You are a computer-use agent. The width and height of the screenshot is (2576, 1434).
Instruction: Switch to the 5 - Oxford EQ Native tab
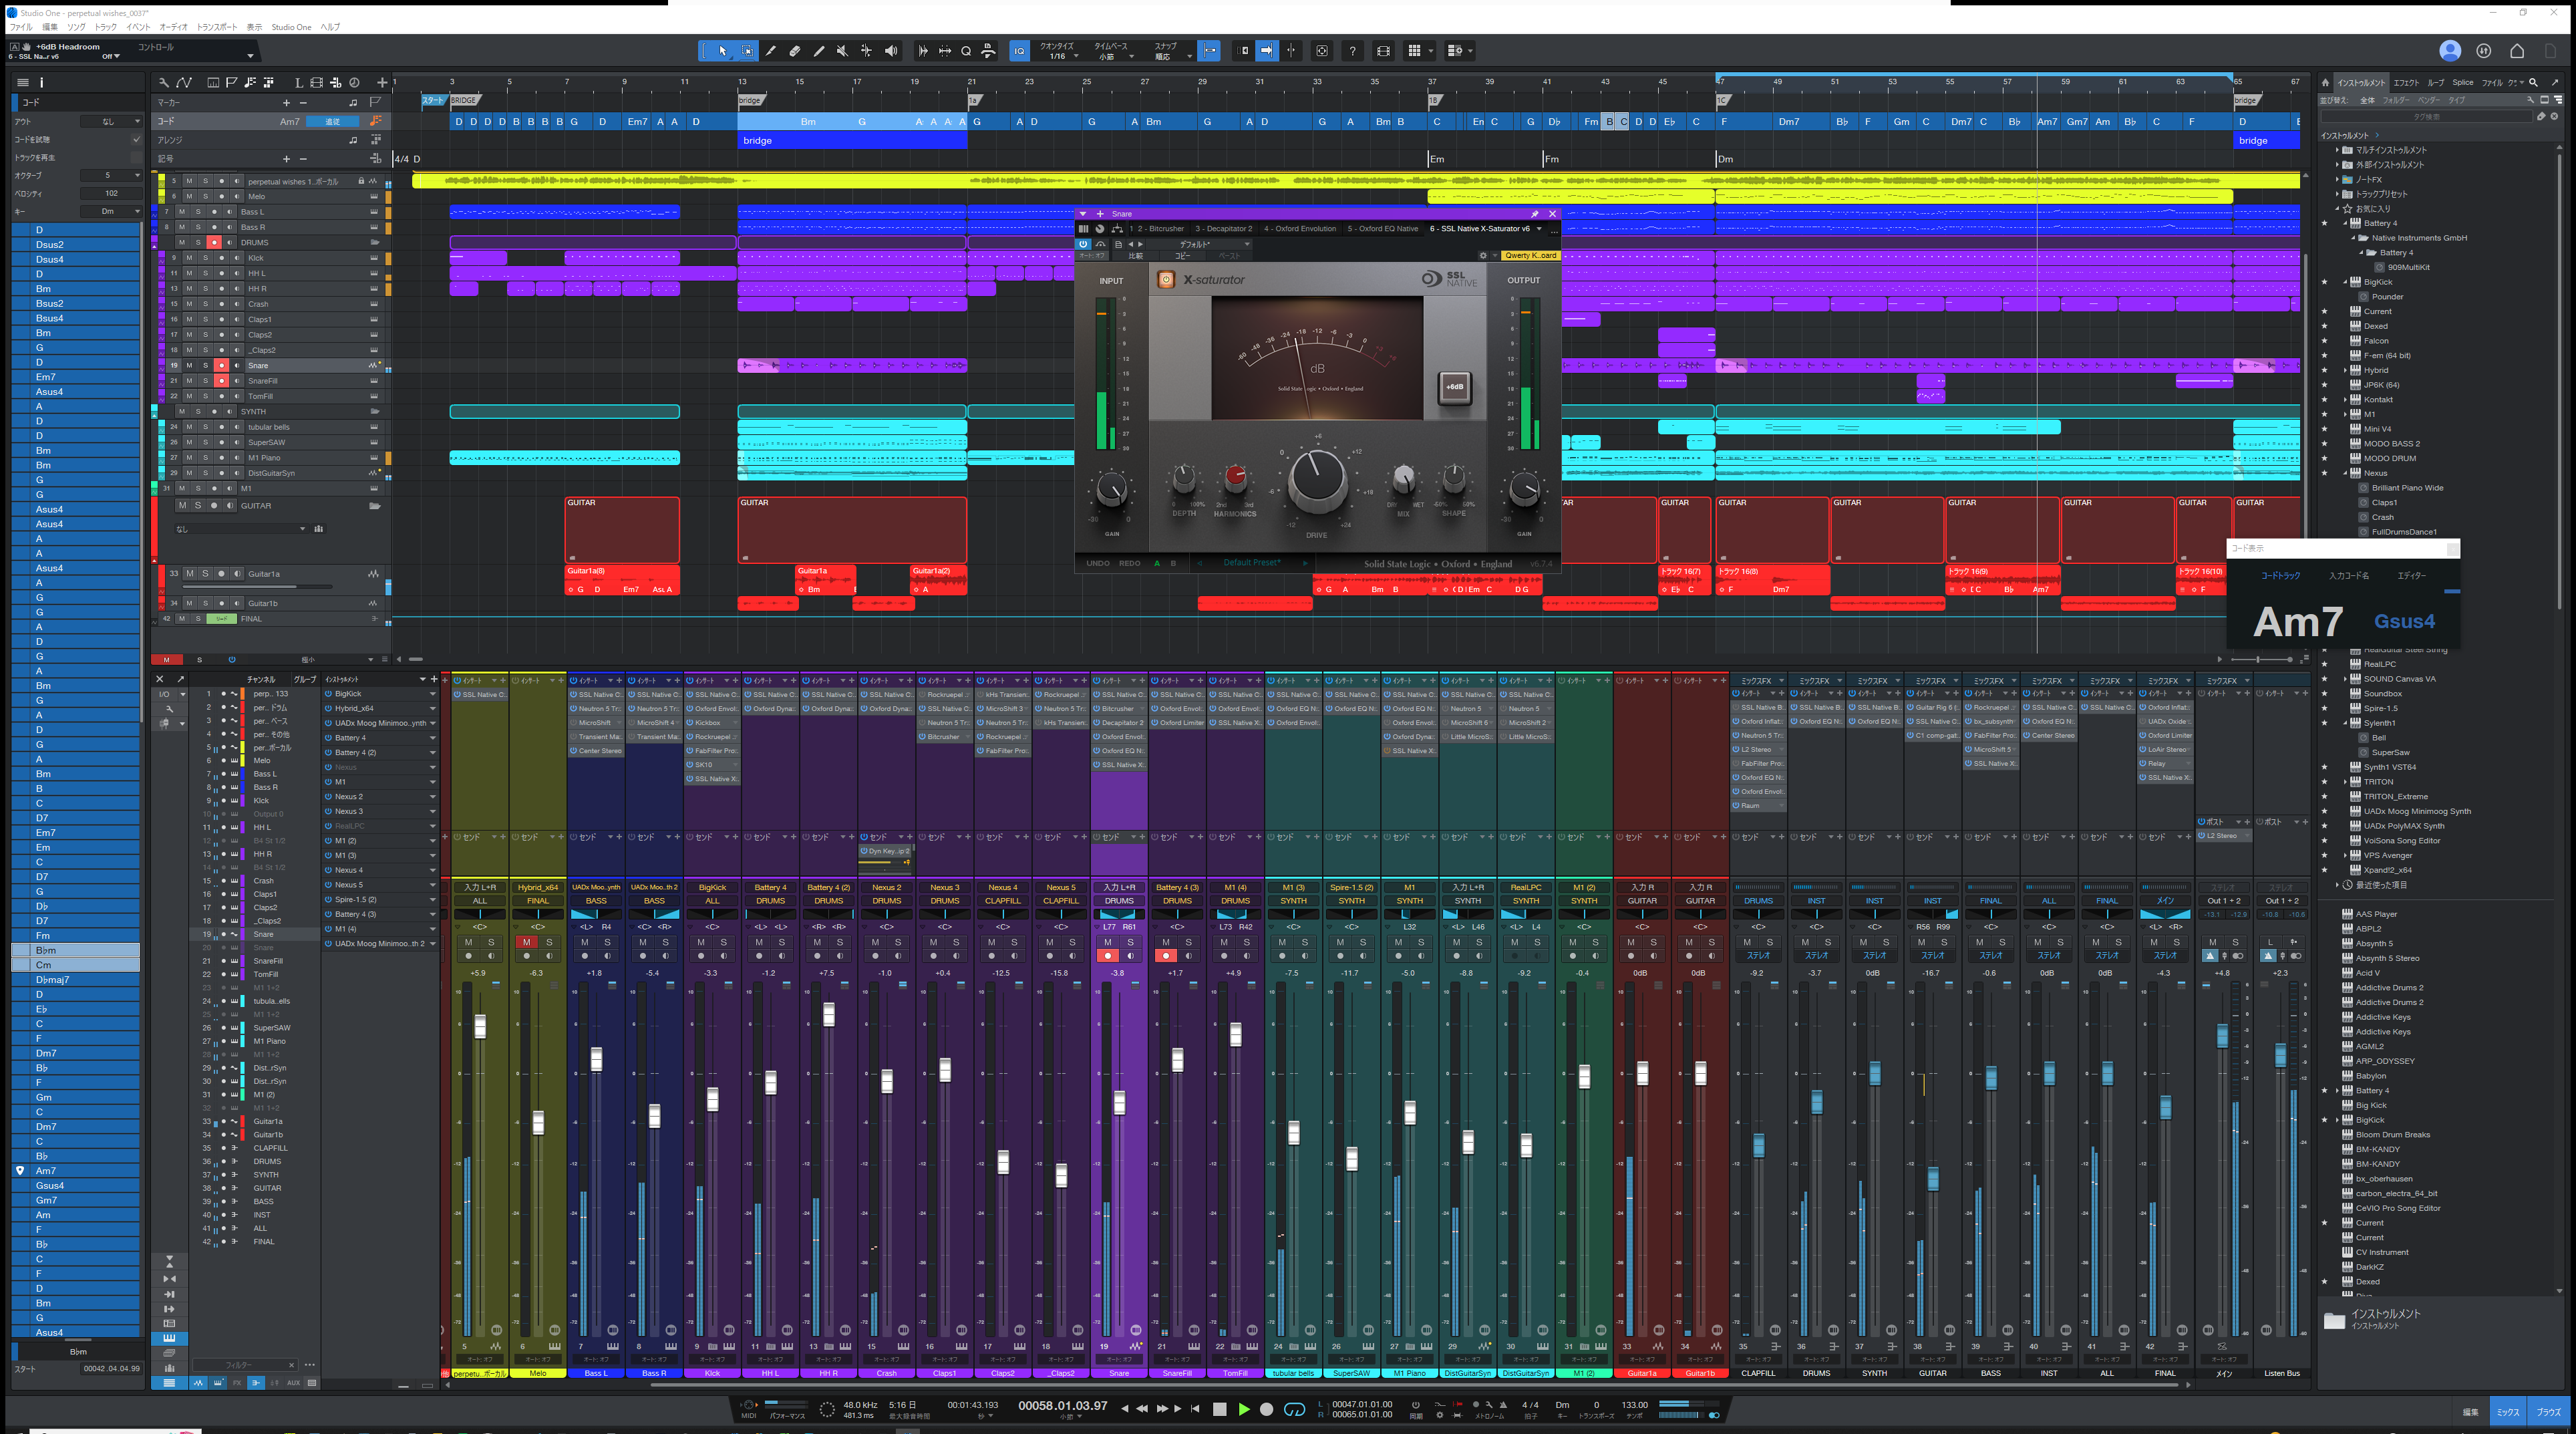tap(1382, 229)
